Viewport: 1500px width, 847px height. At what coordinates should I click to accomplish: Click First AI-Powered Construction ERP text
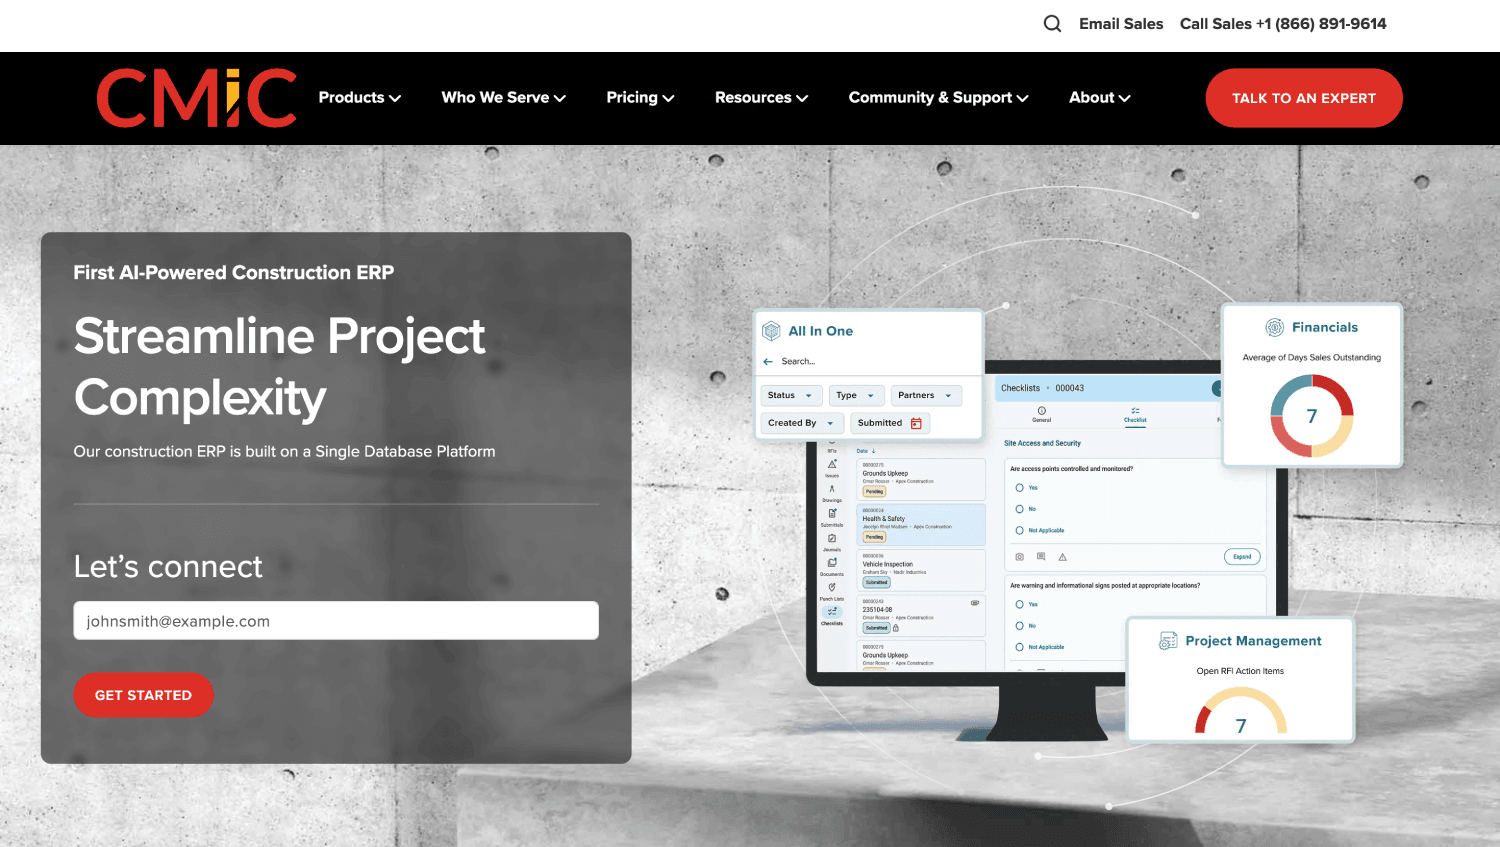[x=234, y=272]
